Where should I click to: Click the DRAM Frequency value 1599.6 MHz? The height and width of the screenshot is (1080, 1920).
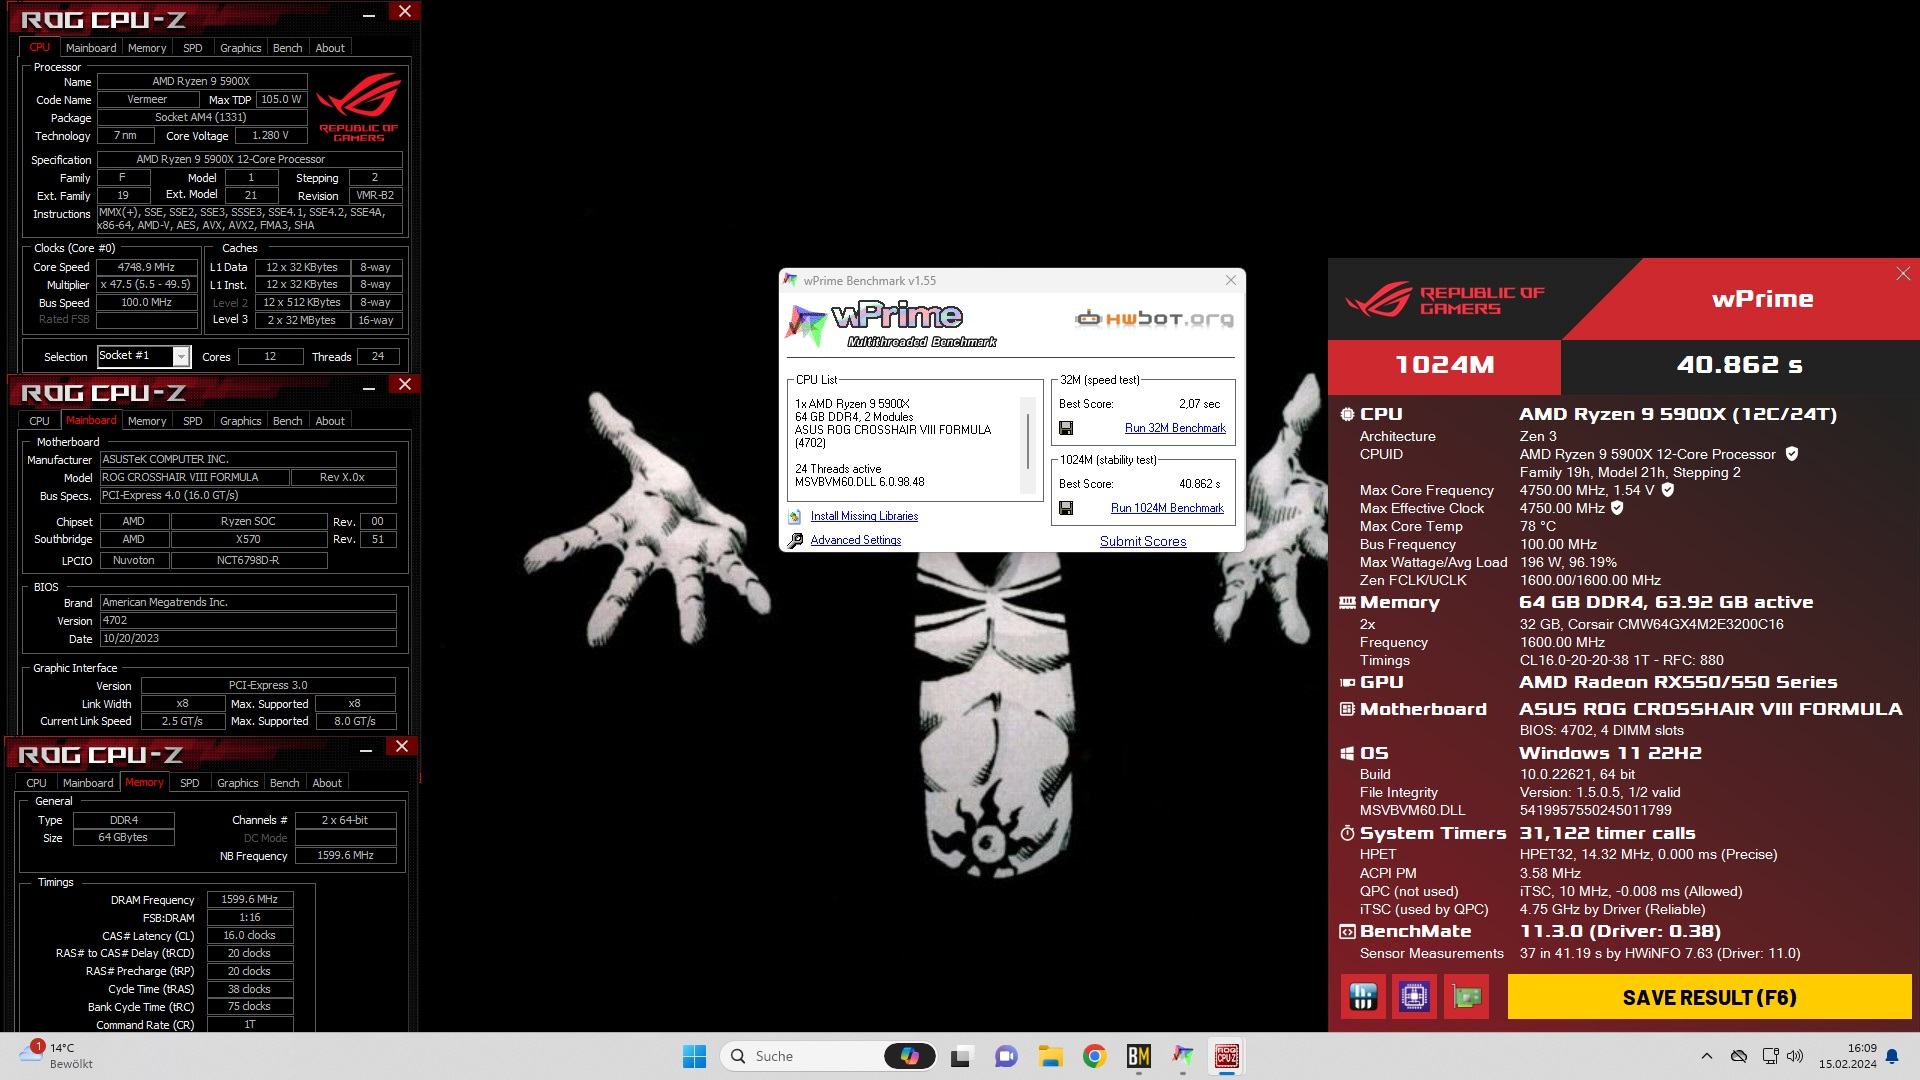tap(250, 899)
